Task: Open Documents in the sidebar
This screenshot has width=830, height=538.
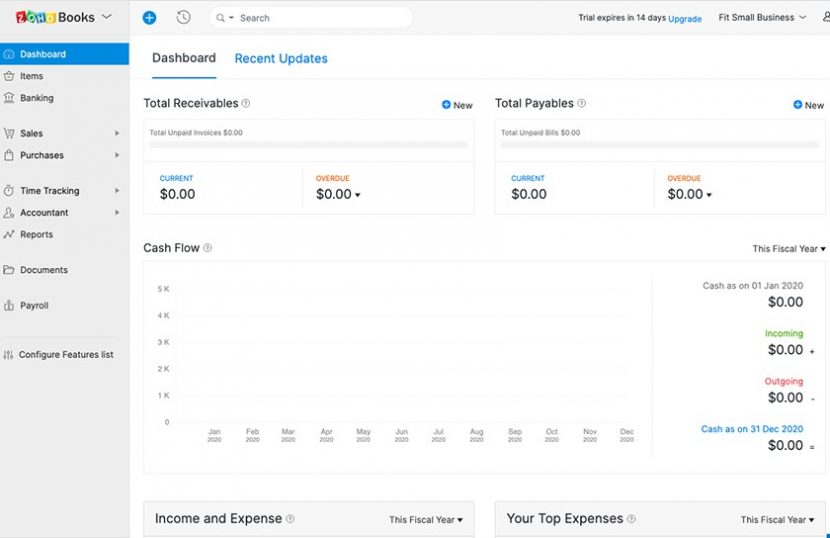Action: (64, 270)
